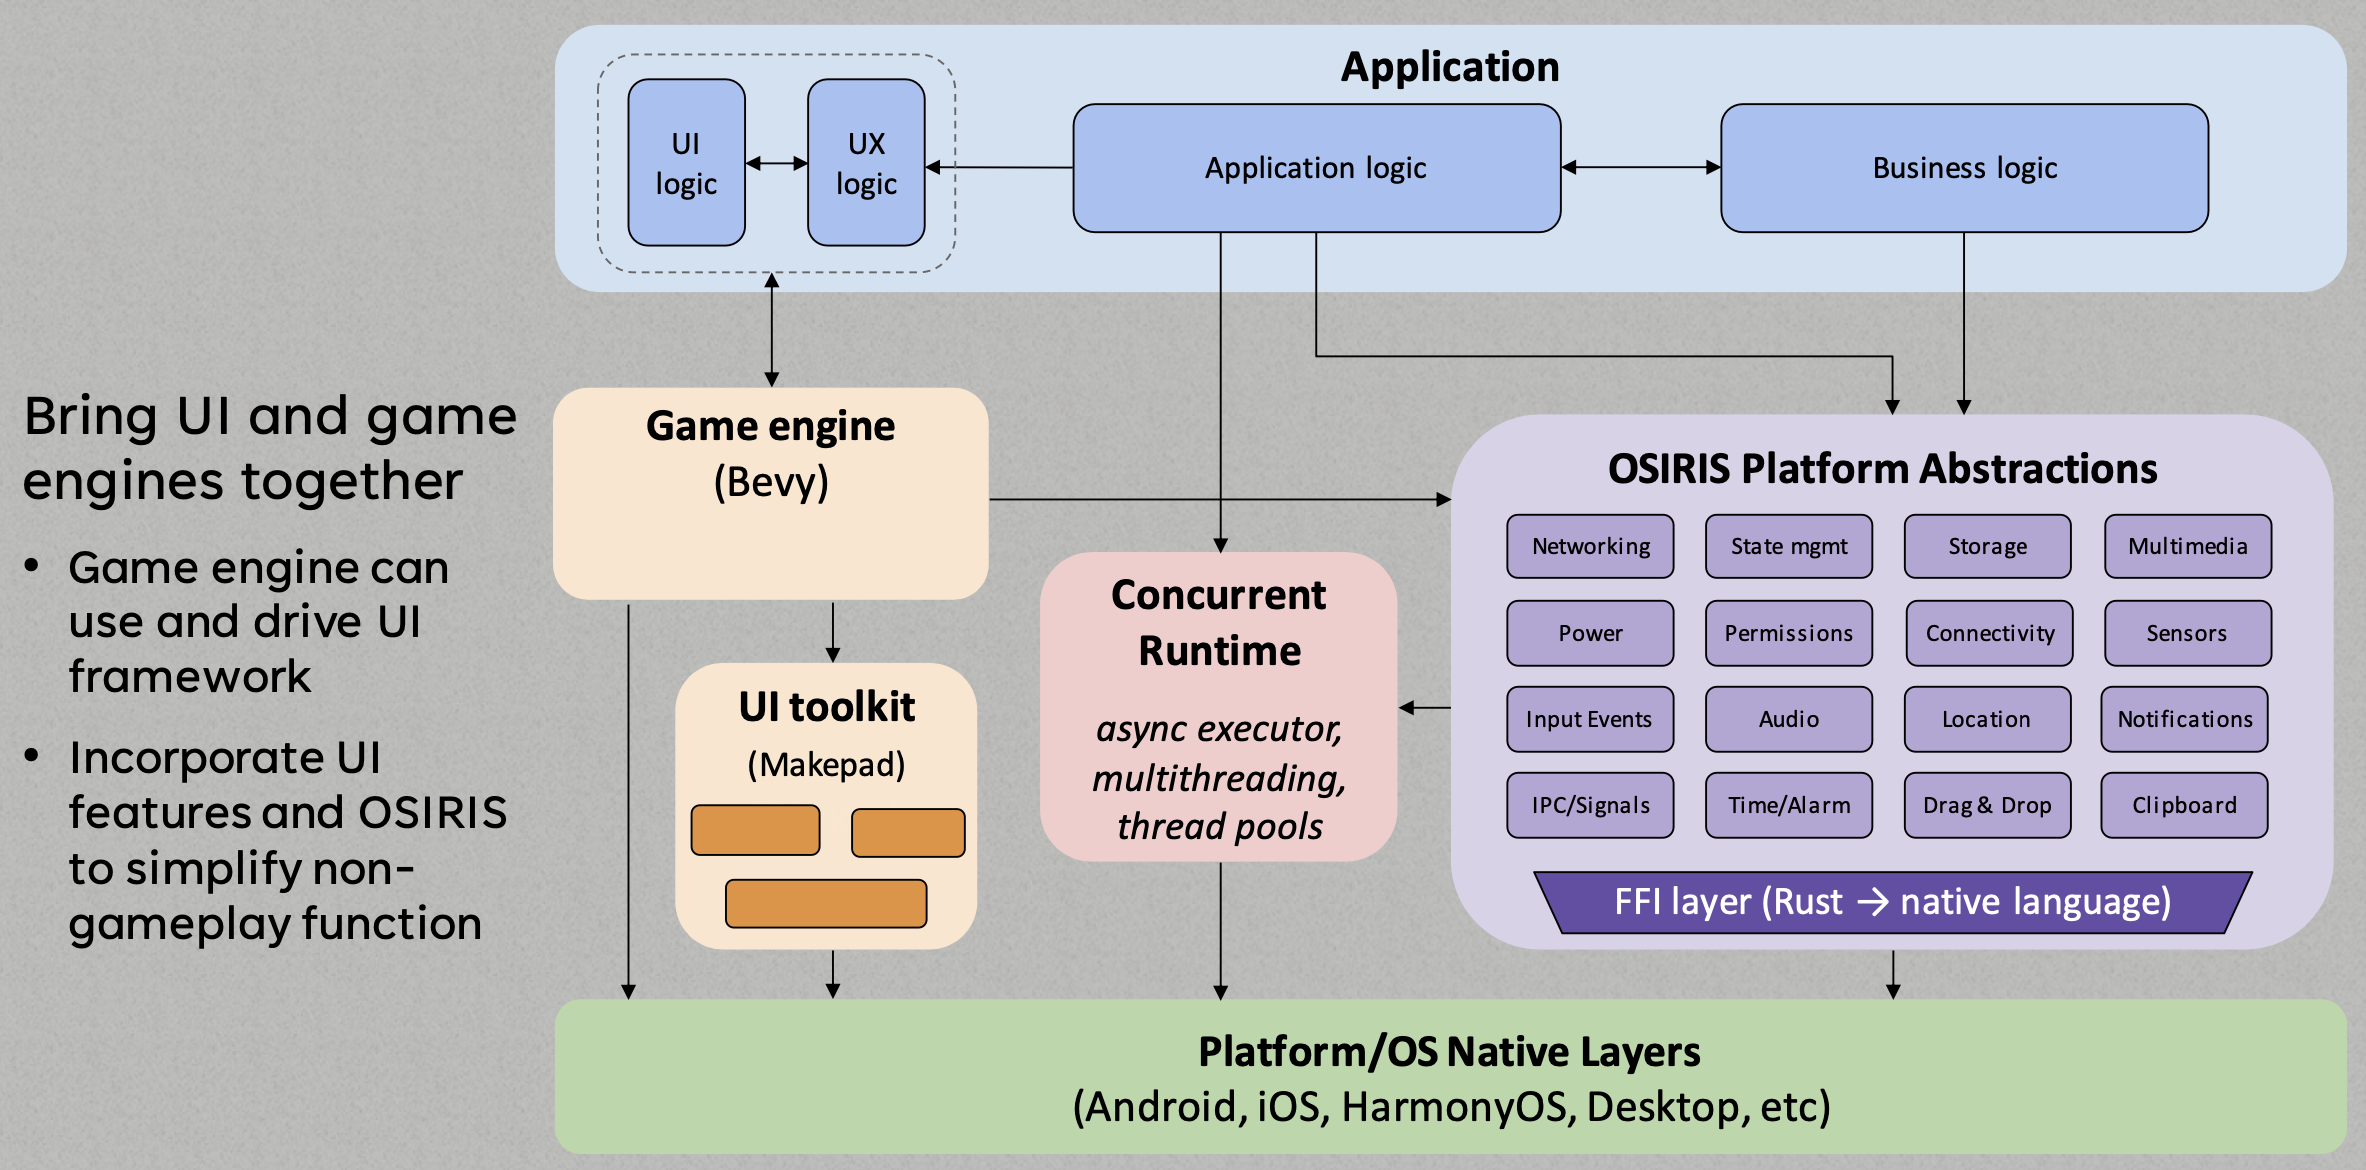
Task: Click the Notifications box
Action: (2184, 719)
